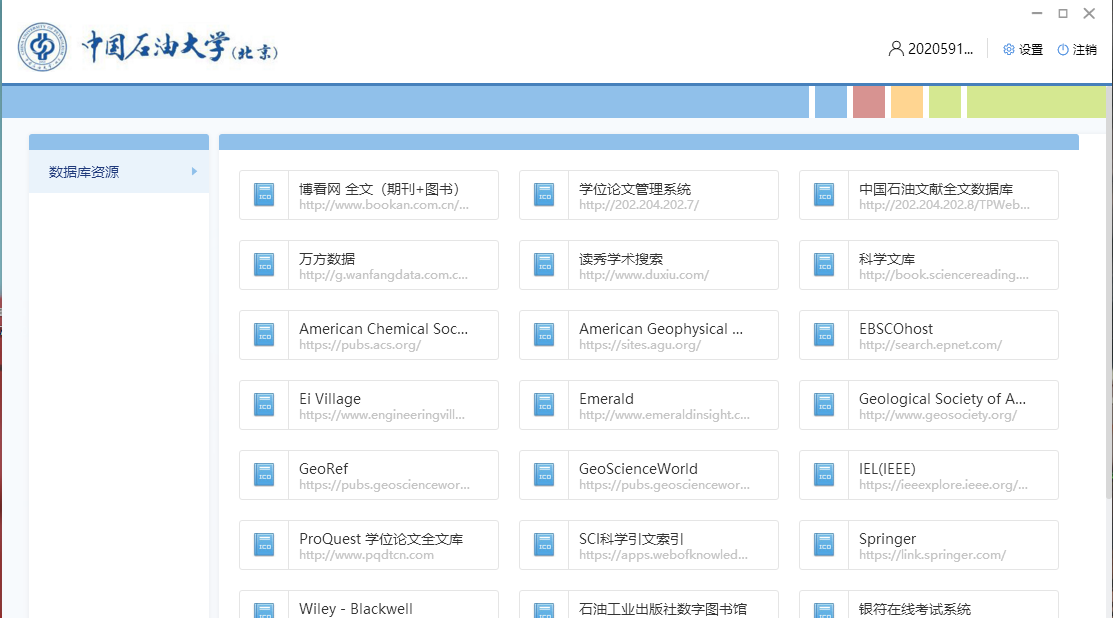Open the IEL(IEEE) URL link
This screenshot has width=1113, height=618.
[942, 485]
